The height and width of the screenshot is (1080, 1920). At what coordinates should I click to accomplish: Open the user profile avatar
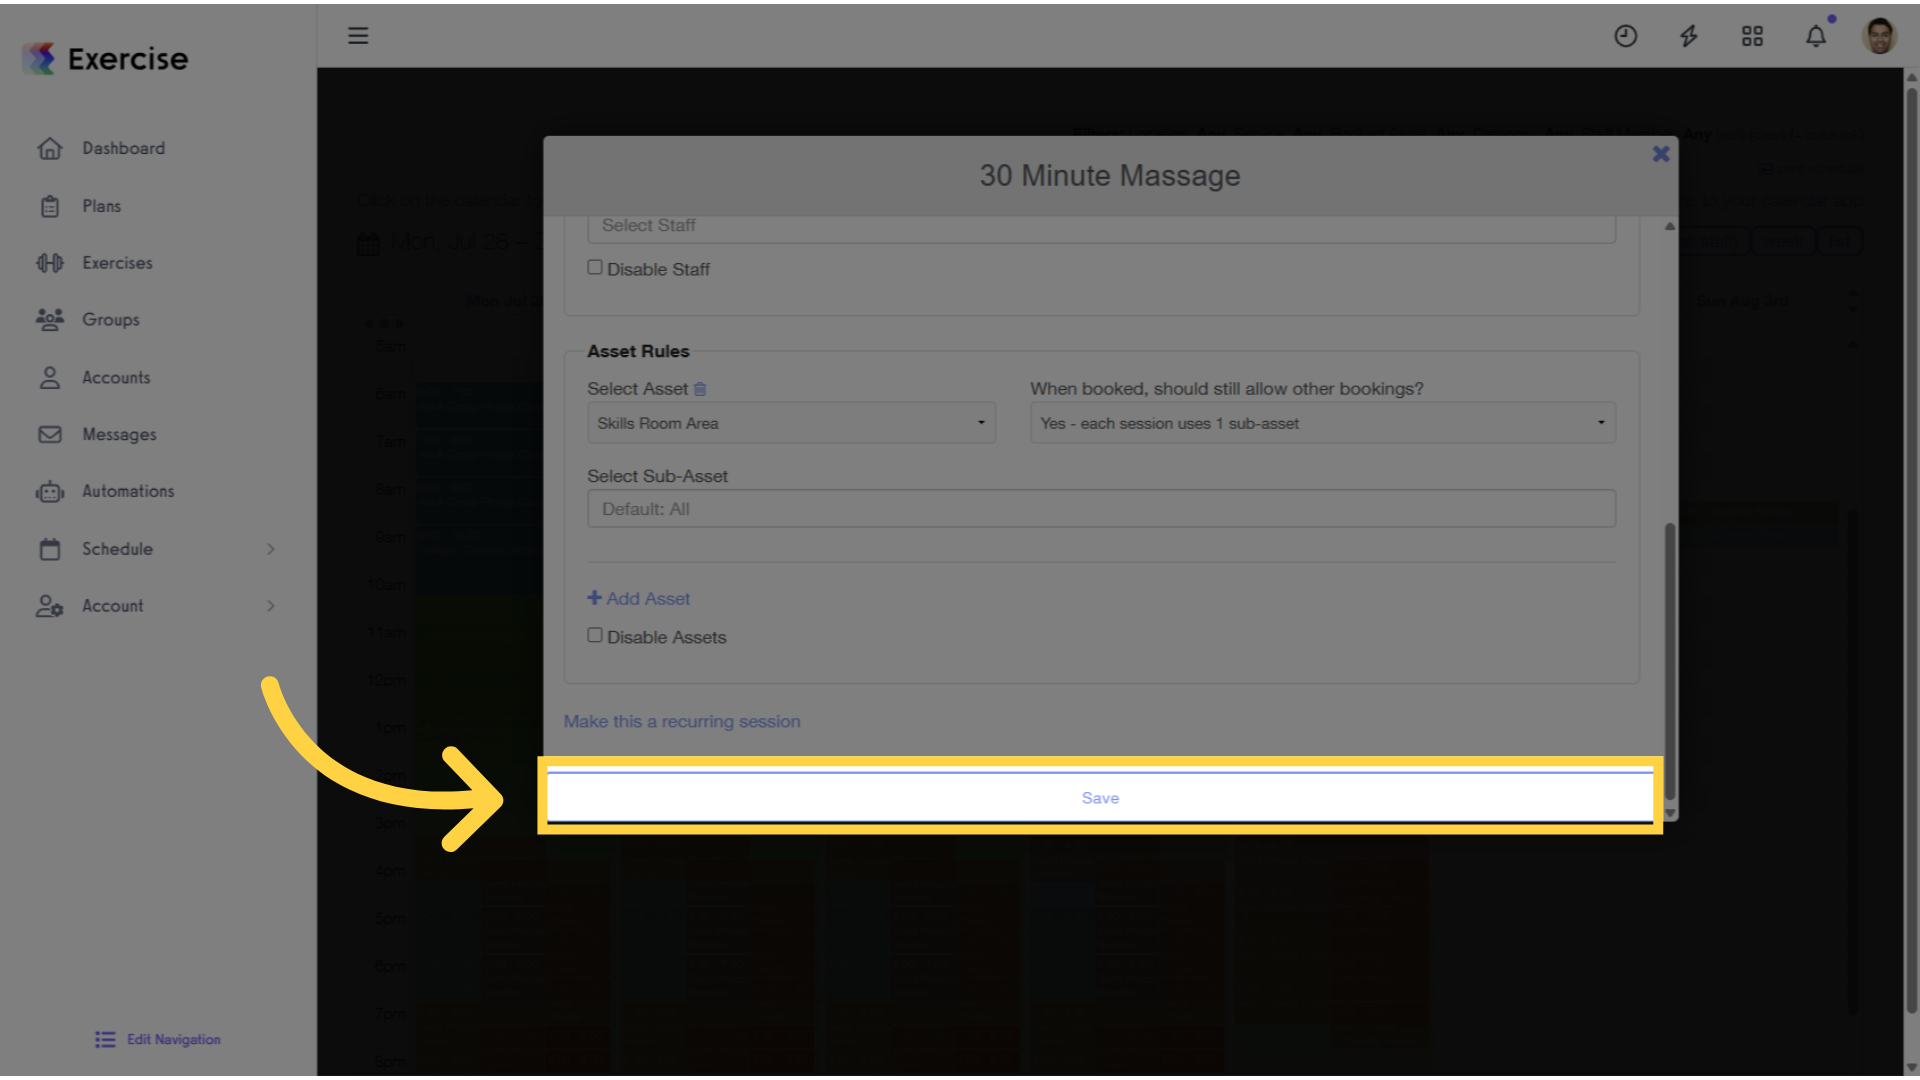coord(1879,36)
